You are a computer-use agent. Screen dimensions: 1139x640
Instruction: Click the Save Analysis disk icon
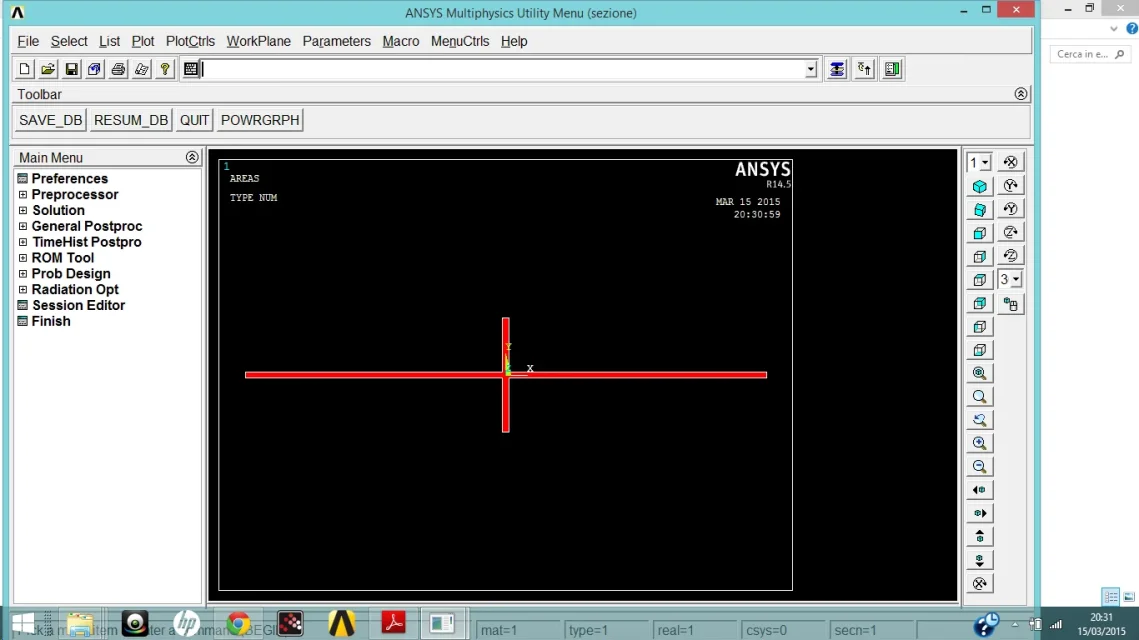tap(71, 69)
